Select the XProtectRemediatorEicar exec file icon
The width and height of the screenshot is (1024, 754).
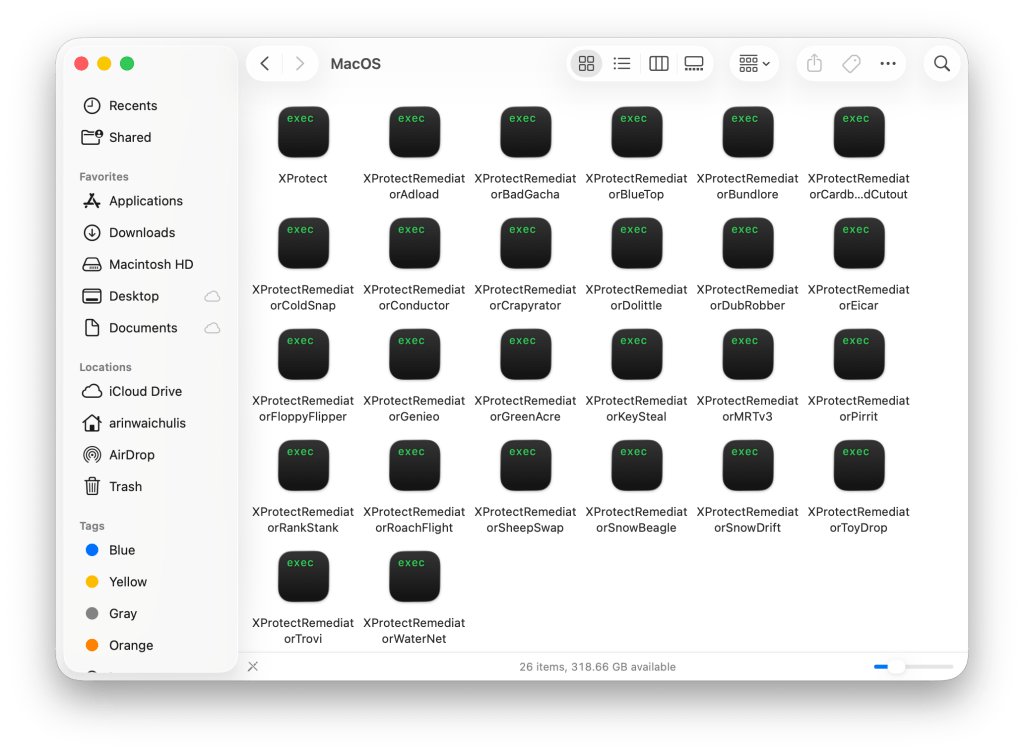858,244
